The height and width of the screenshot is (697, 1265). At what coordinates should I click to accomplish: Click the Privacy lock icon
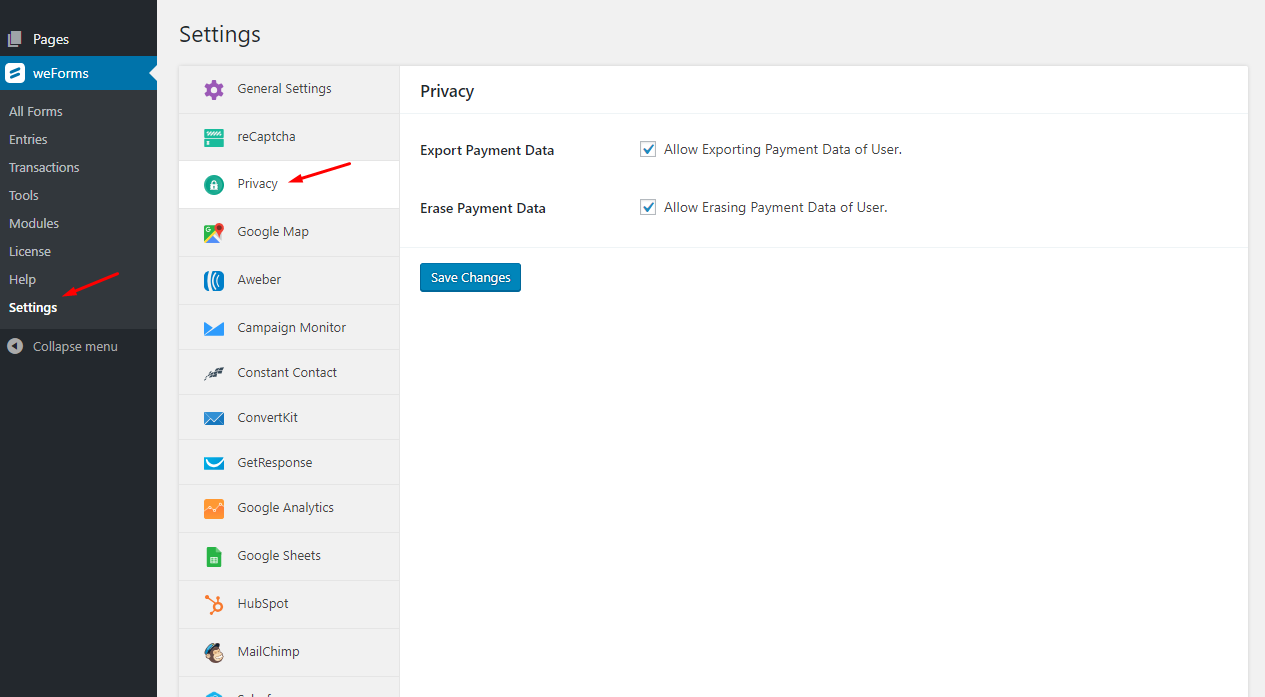214,184
